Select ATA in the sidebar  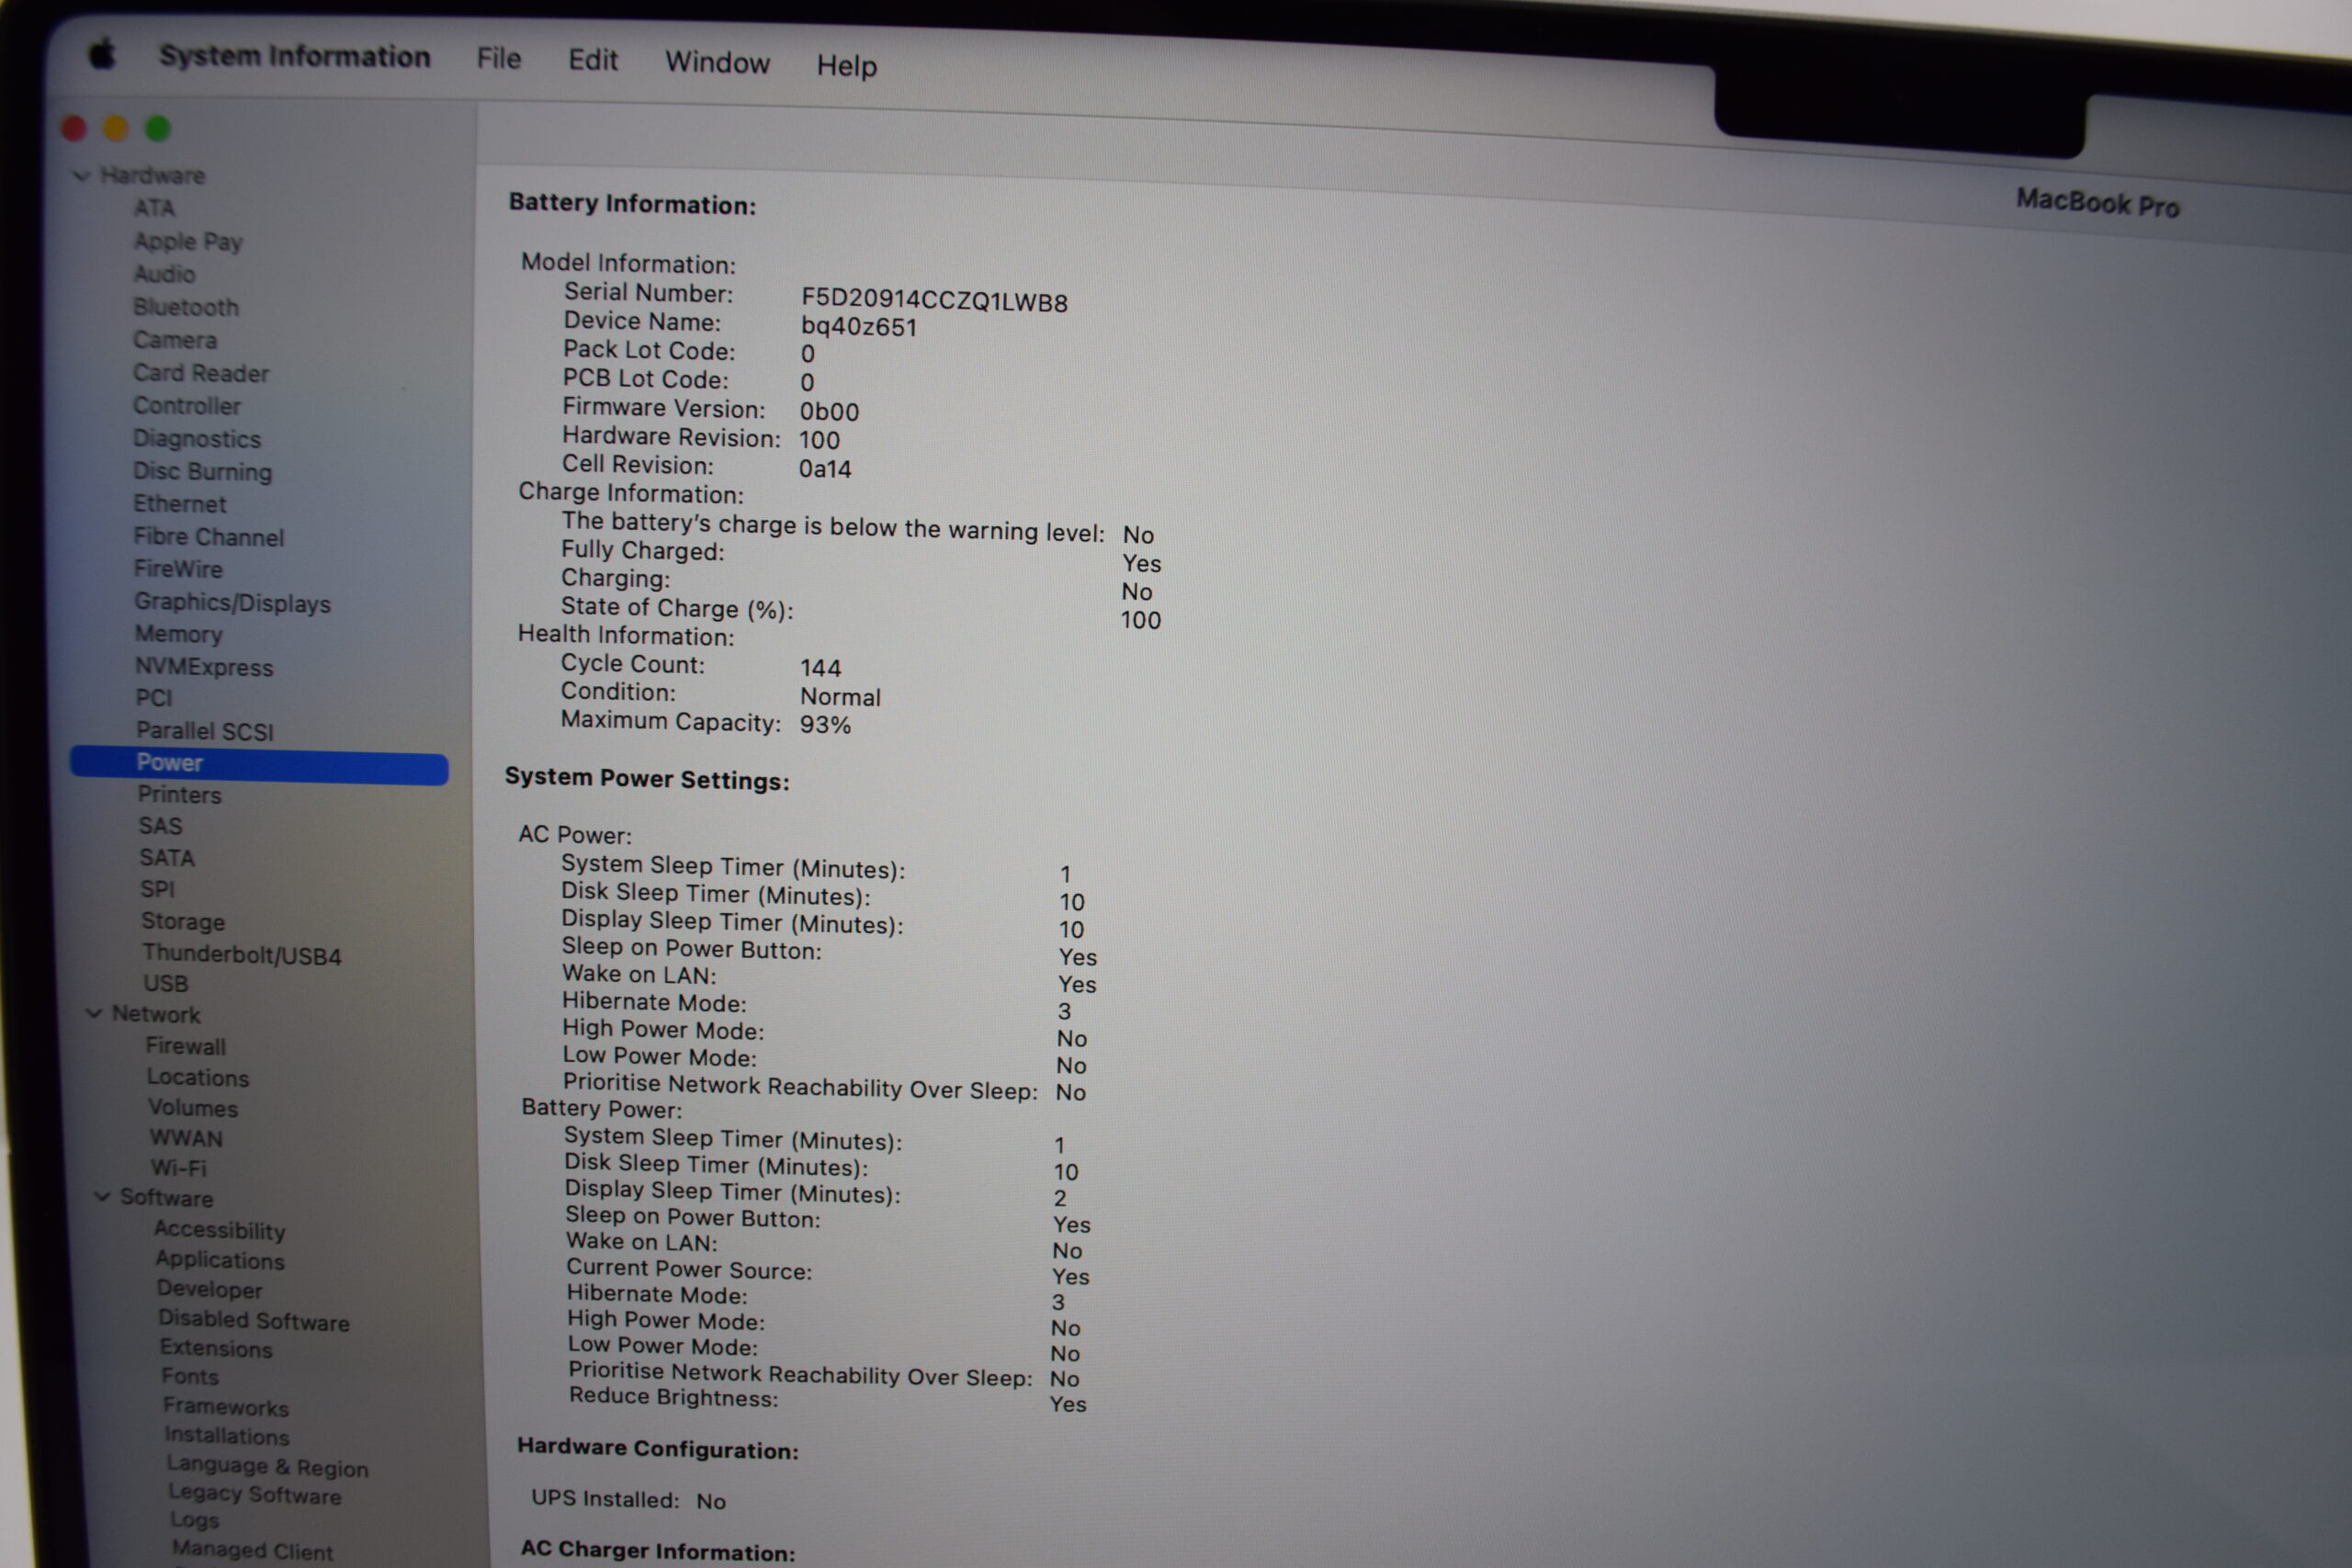(155, 208)
